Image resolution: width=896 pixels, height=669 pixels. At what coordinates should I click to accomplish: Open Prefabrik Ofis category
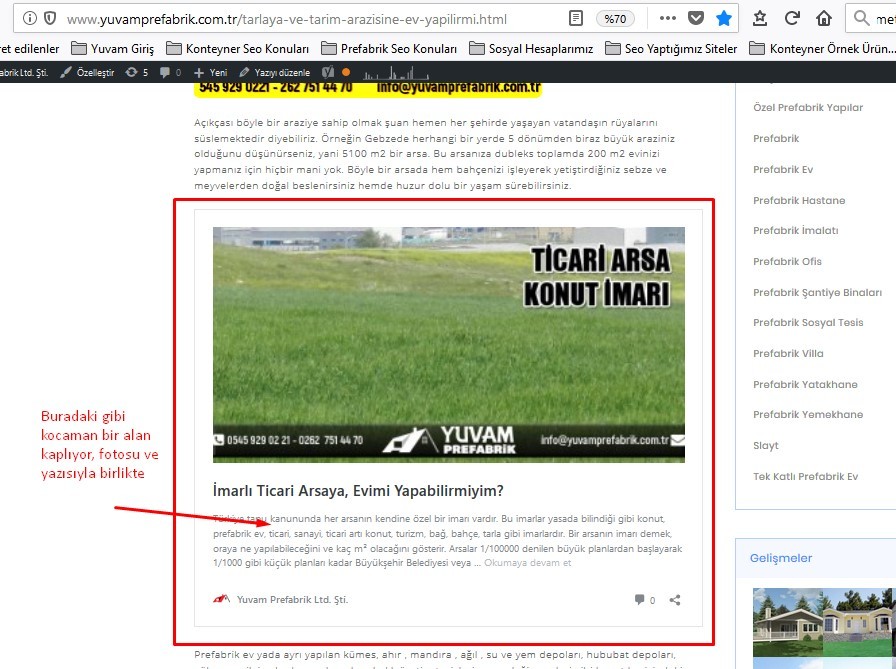(x=787, y=261)
